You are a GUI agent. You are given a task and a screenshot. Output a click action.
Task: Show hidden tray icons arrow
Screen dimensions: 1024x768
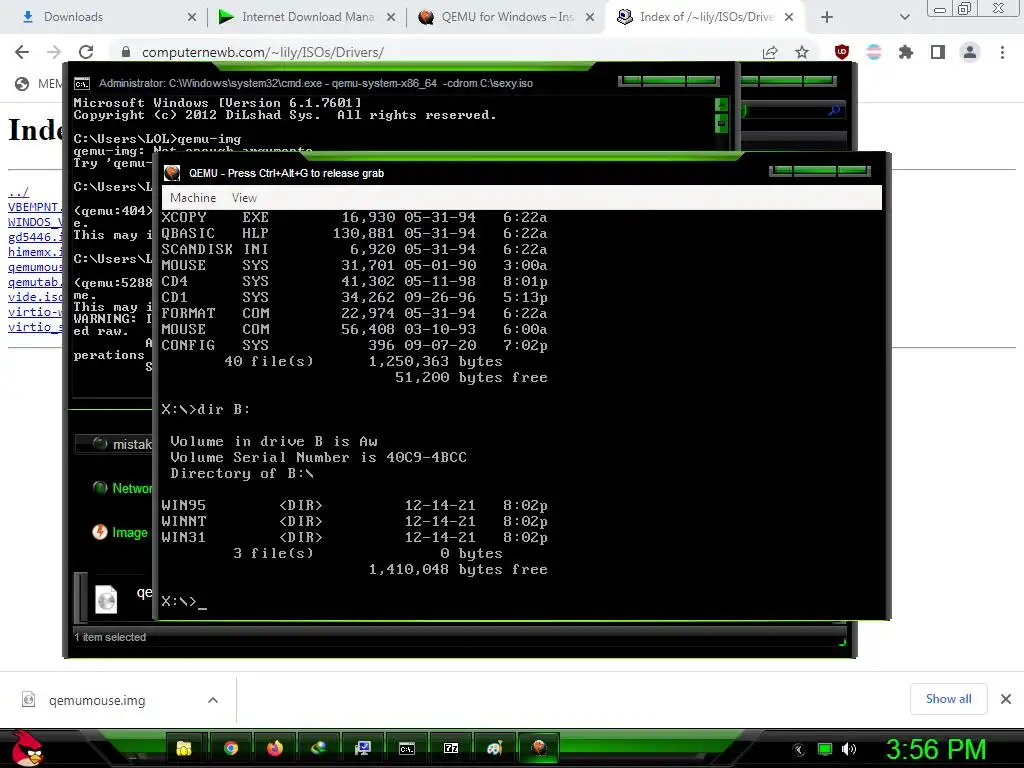(799, 750)
